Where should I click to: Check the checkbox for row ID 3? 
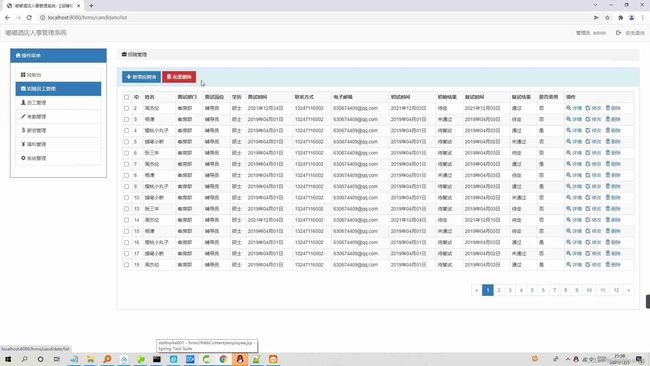pyautogui.click(x=126, y=119)
